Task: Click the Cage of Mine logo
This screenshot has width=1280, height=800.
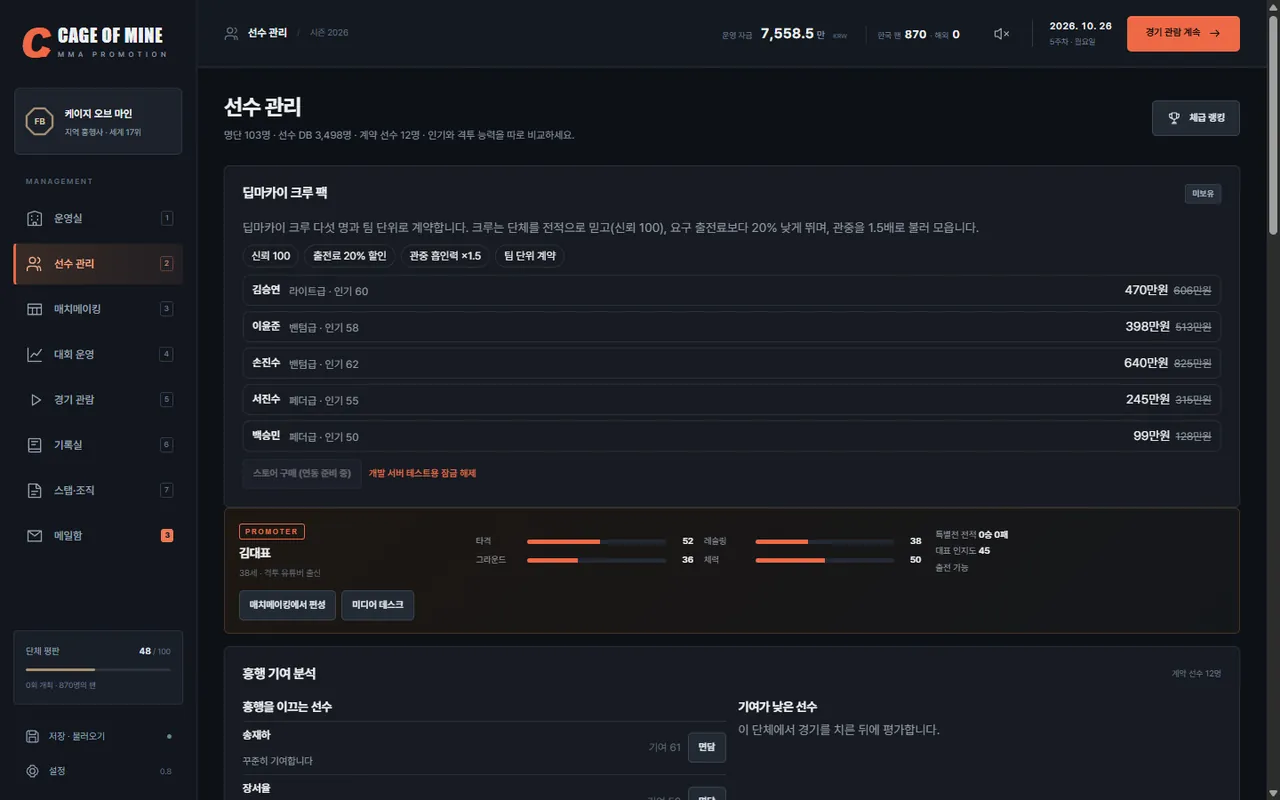Action: 96,41
